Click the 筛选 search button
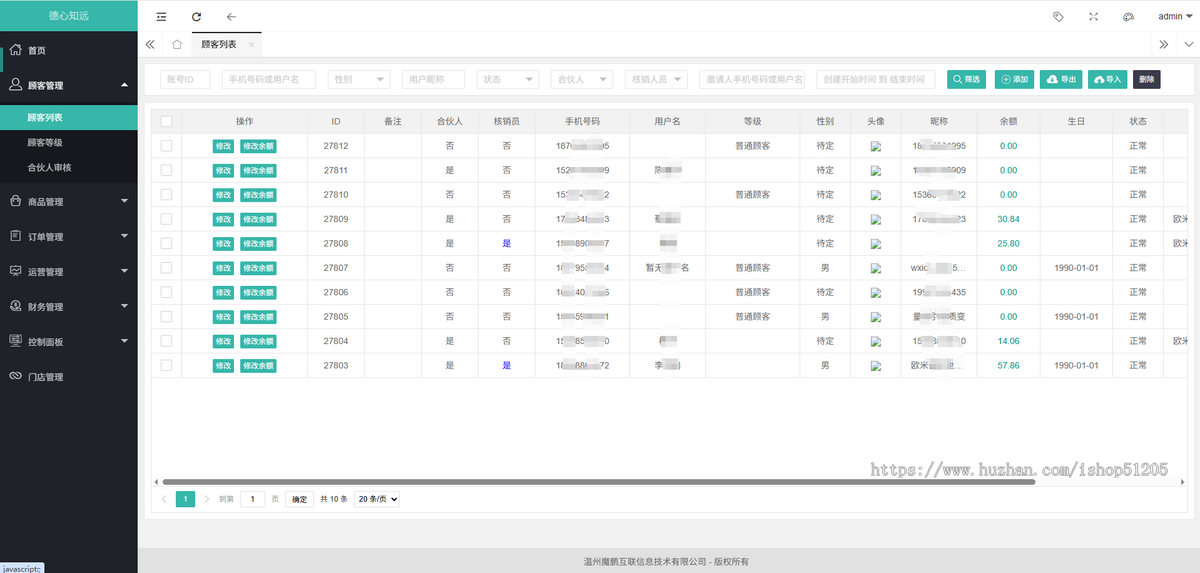This screenshot has width=1200, height=573. (x=967, y=80)
